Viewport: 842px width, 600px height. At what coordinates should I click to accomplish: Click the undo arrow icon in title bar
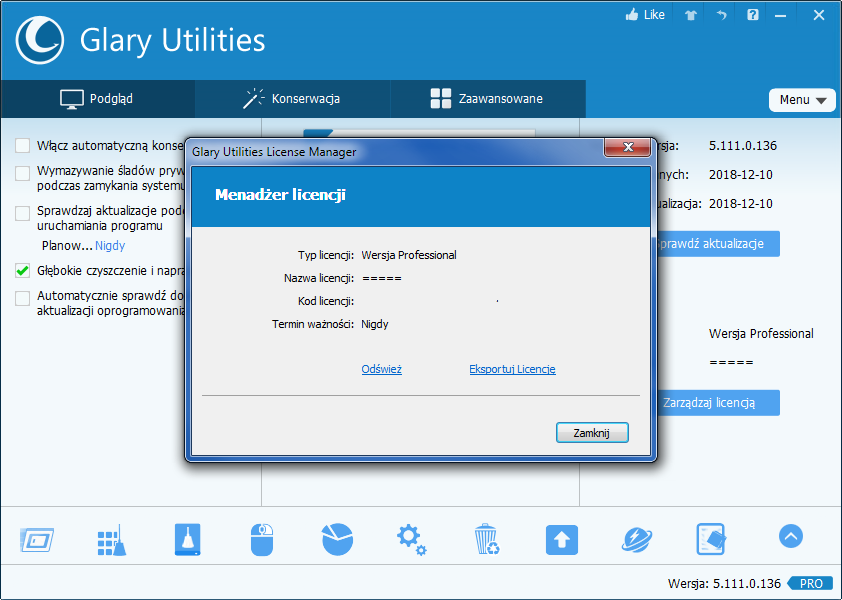[721, 15]
